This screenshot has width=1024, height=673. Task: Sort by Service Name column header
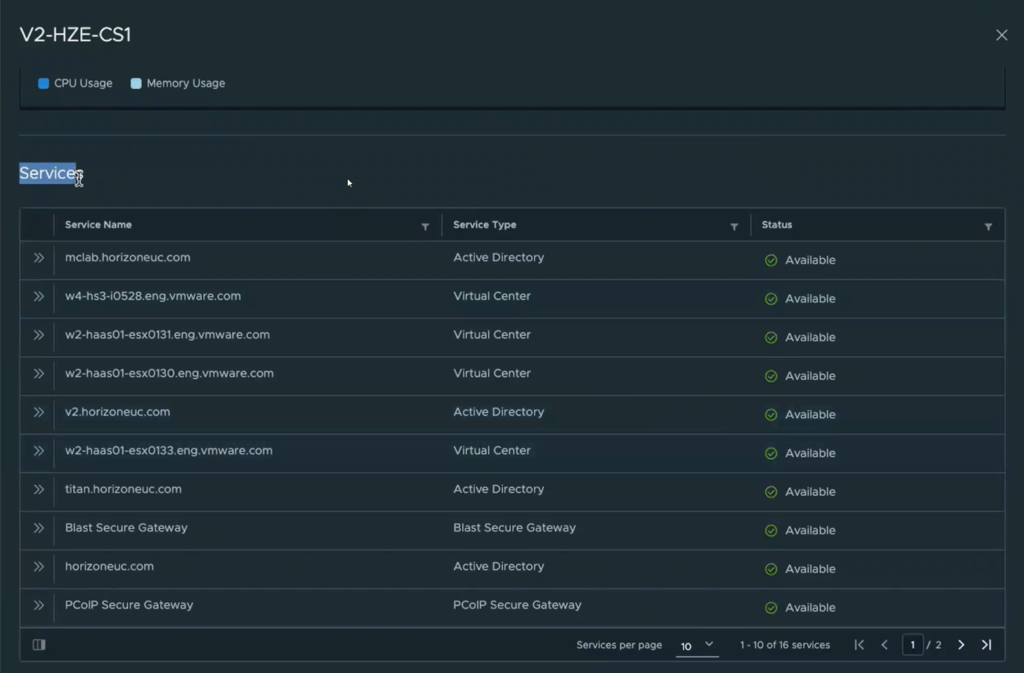pyautogui.click(x=98, y=225)
